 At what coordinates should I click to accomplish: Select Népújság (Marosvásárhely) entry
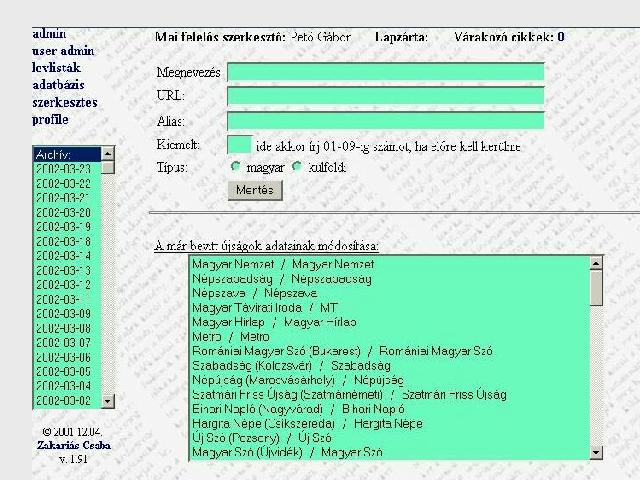[390, 380]
